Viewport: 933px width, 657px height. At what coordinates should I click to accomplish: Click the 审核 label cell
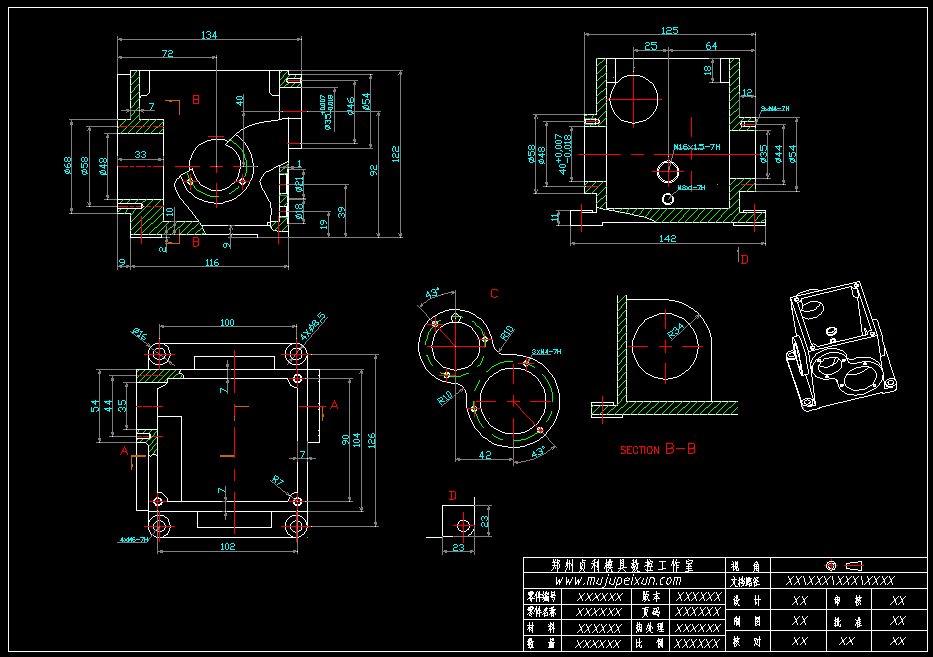point(849,601)
